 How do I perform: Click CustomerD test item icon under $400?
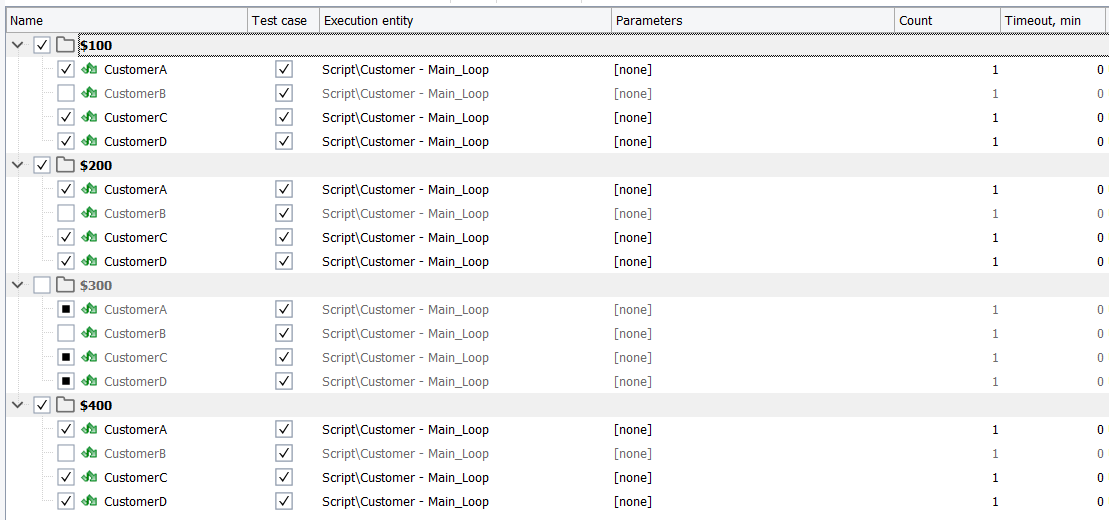pyautogui.click(x=89, y=501)
